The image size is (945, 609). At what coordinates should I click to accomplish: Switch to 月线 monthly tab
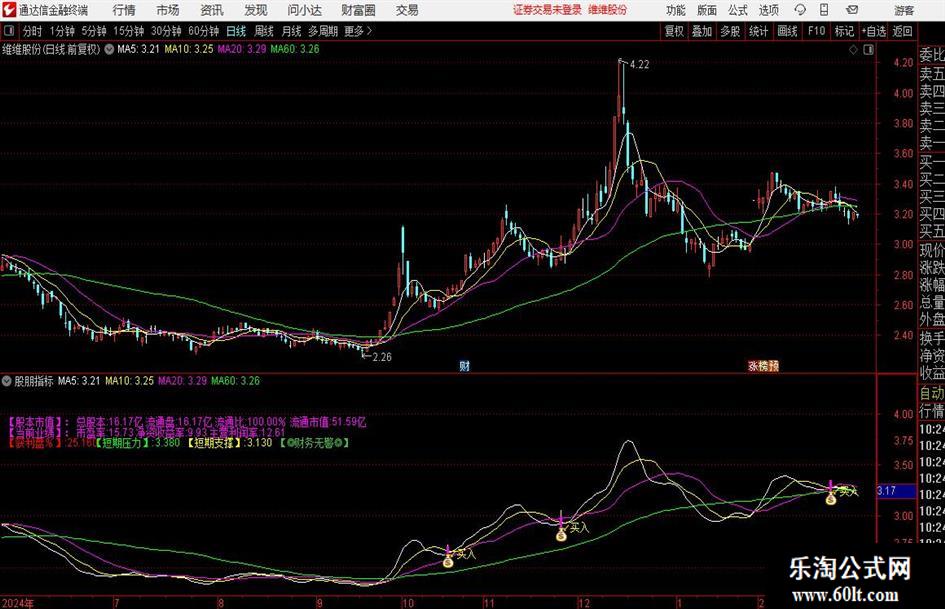(x=292, y=31)
